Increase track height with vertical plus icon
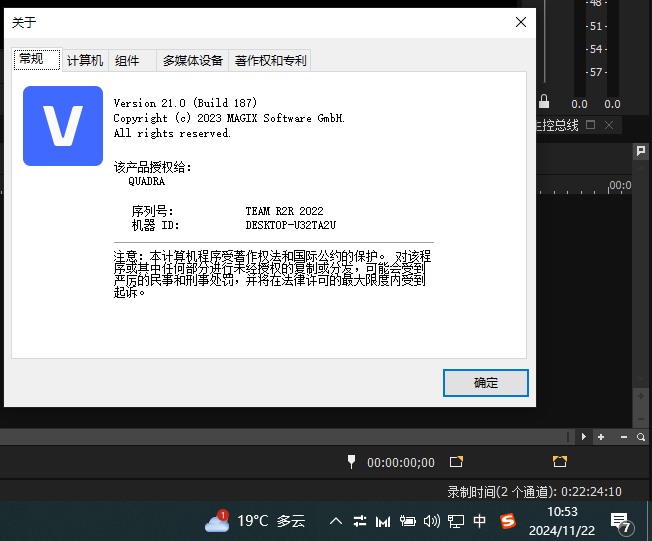 click(641, 396)
